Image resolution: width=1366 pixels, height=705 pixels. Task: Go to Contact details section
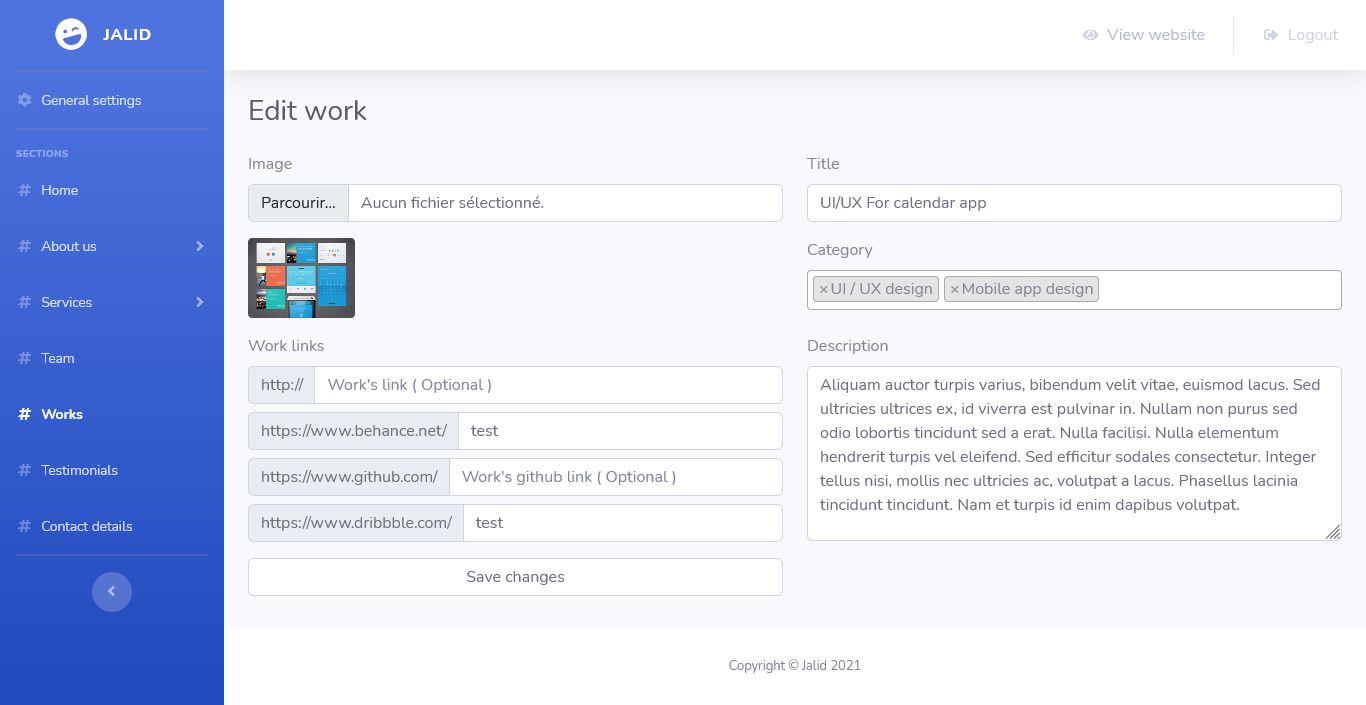point(86,526)
